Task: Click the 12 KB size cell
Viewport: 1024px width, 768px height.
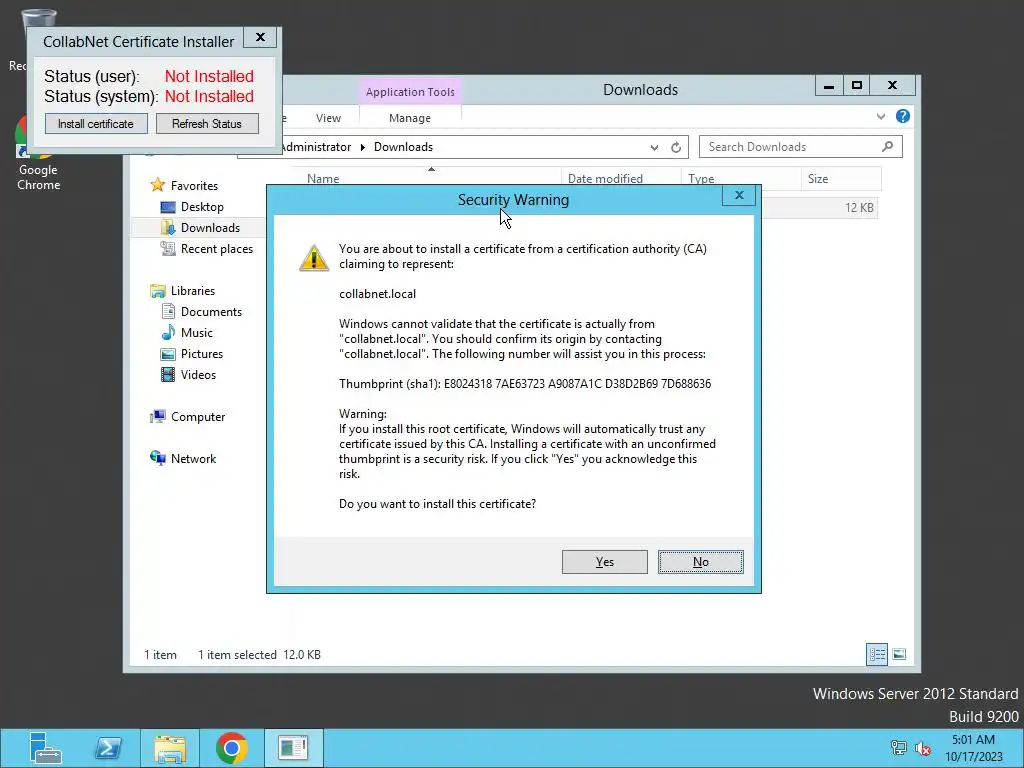Action: pos(859,208)
